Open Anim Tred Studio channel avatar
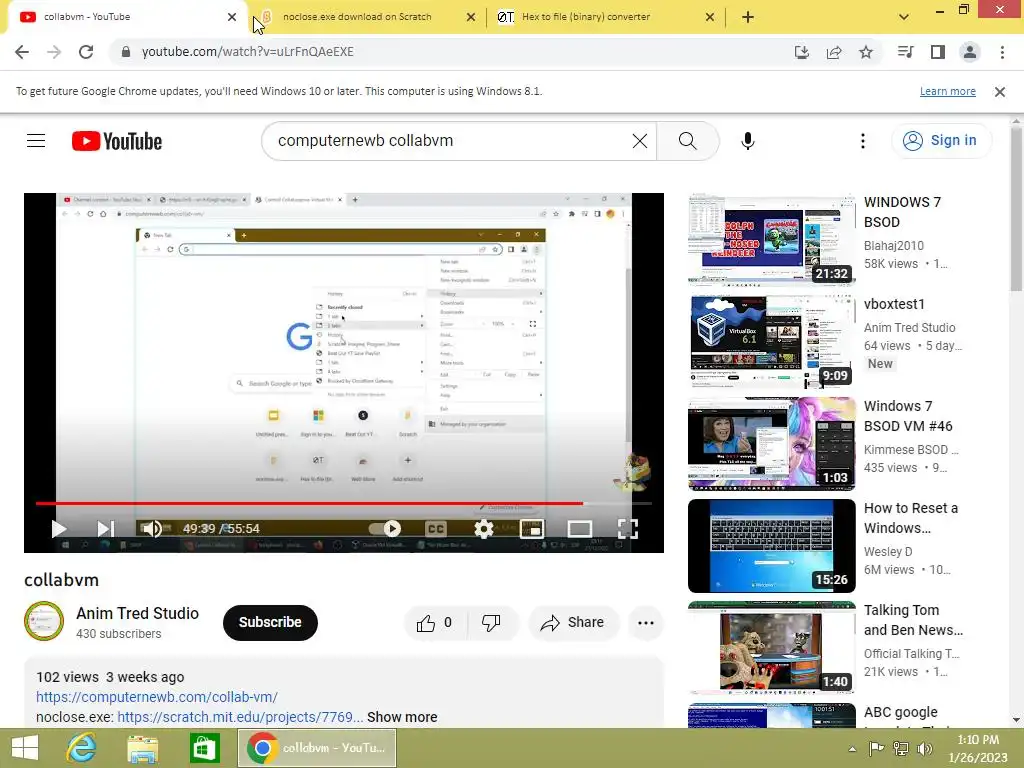This screenshot has width=1024, height=768. 44,621
